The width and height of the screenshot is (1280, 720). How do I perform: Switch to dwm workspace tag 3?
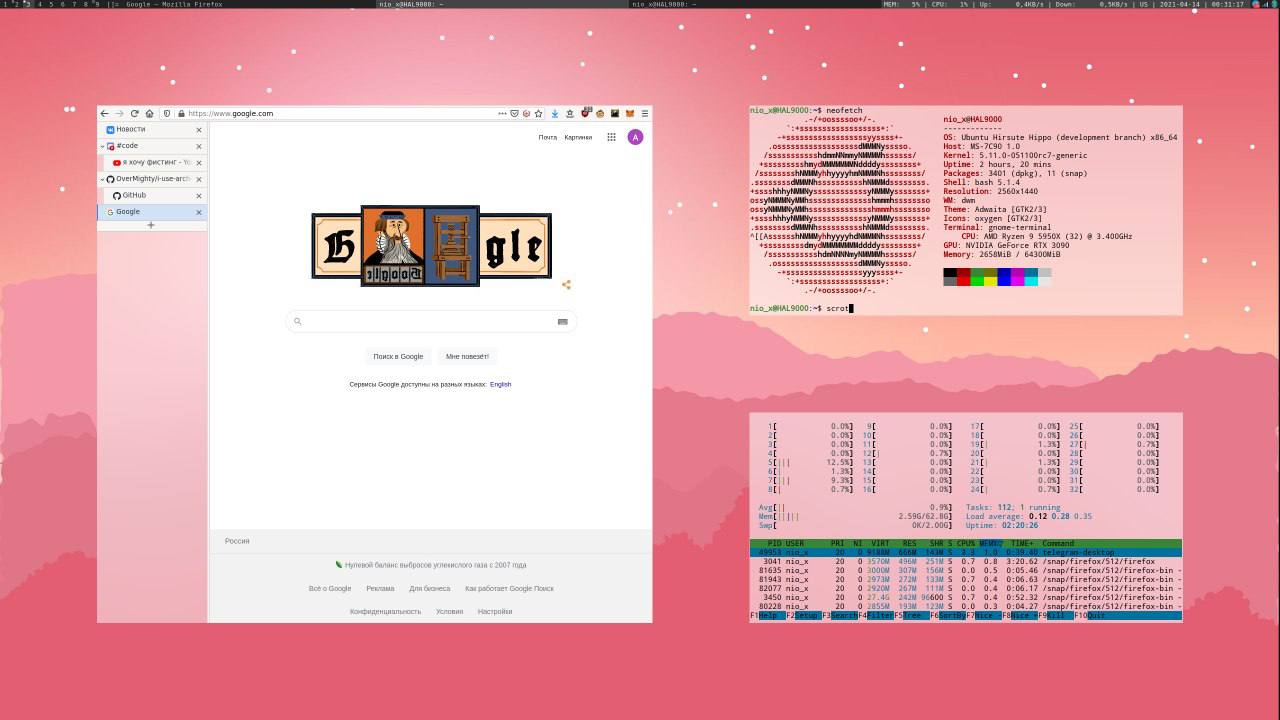(28, 4)
